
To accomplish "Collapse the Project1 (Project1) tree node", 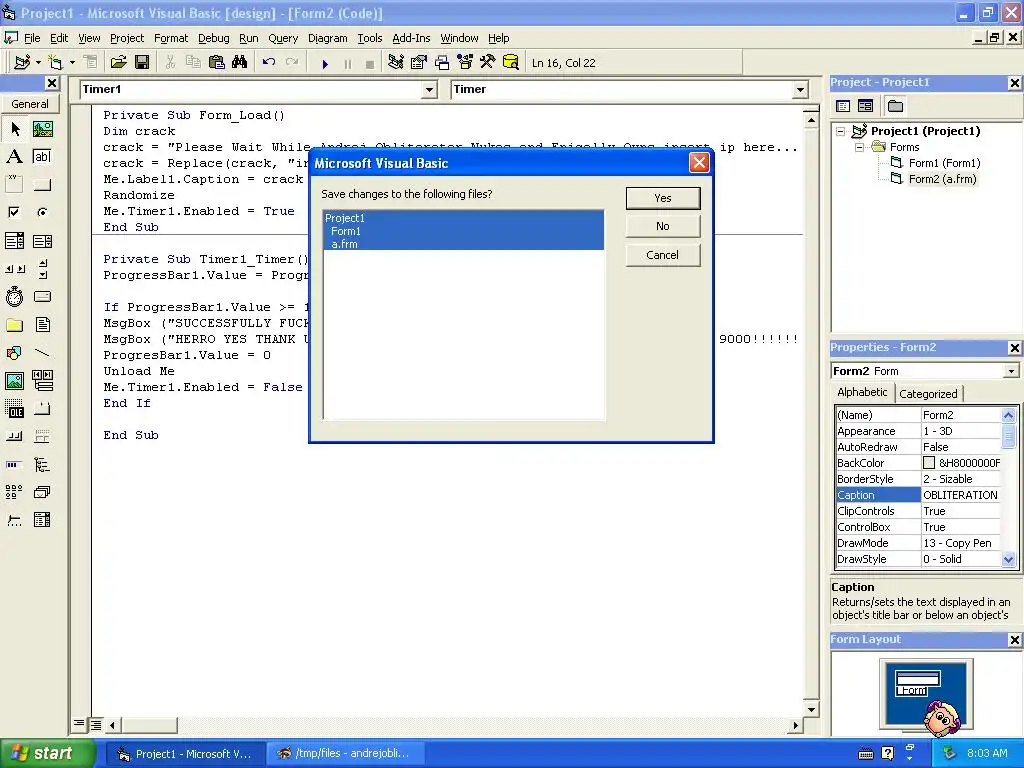I will pos(841,131).
